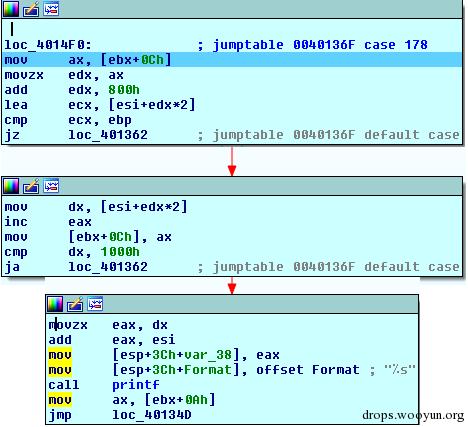Image resolution: width=468 pixels, height=427 pixels.
Task: Select highlighted mov ax, [ebx+0Ch] line
Action: [232, 60]
